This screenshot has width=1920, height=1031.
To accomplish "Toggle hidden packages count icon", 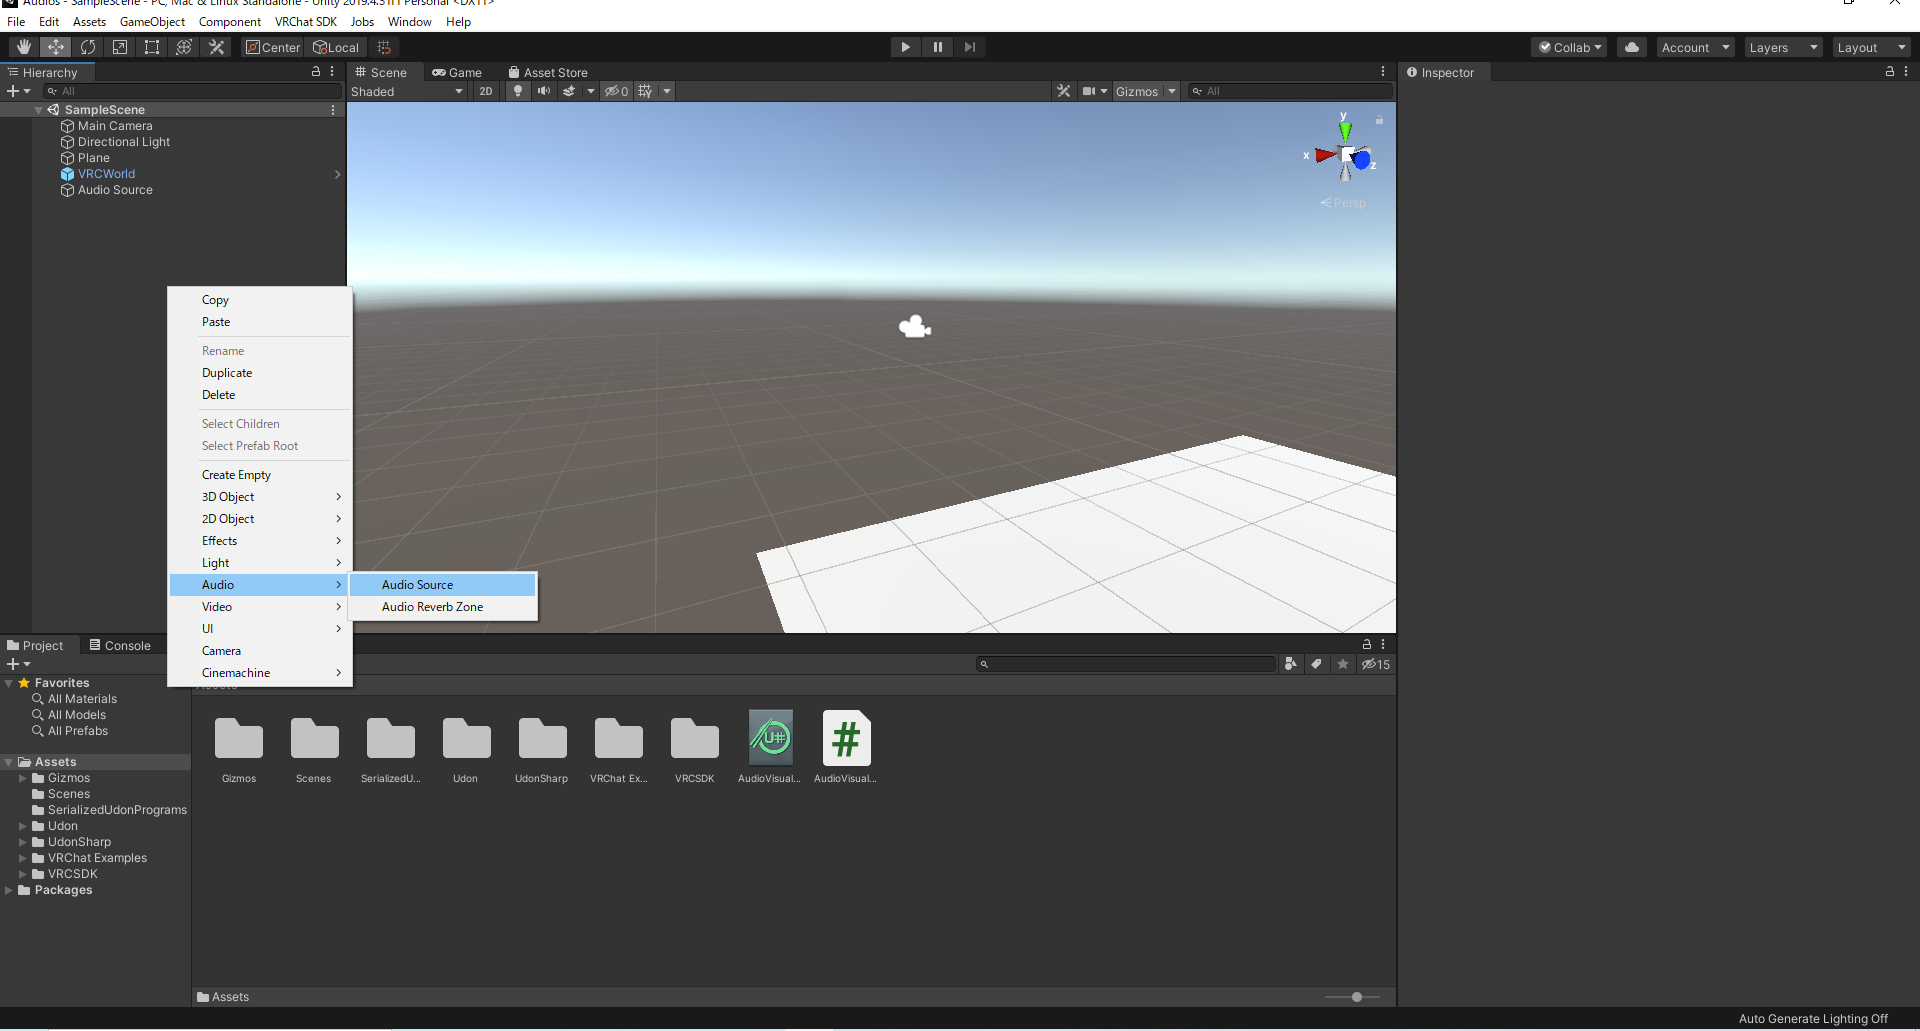I will point(1376,664).
